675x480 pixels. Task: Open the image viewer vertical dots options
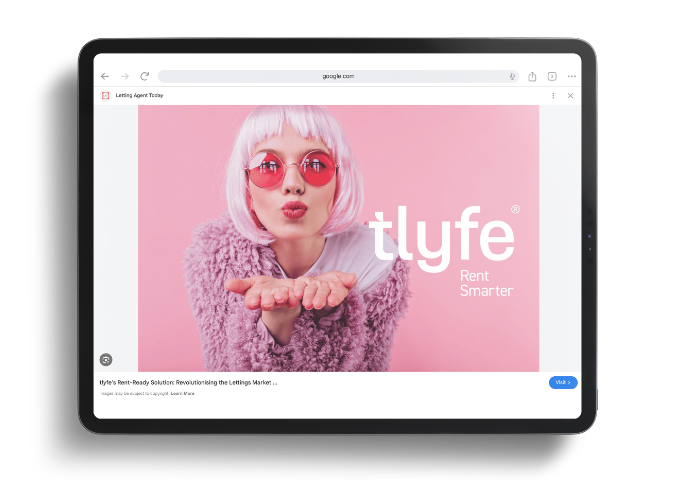553,96
